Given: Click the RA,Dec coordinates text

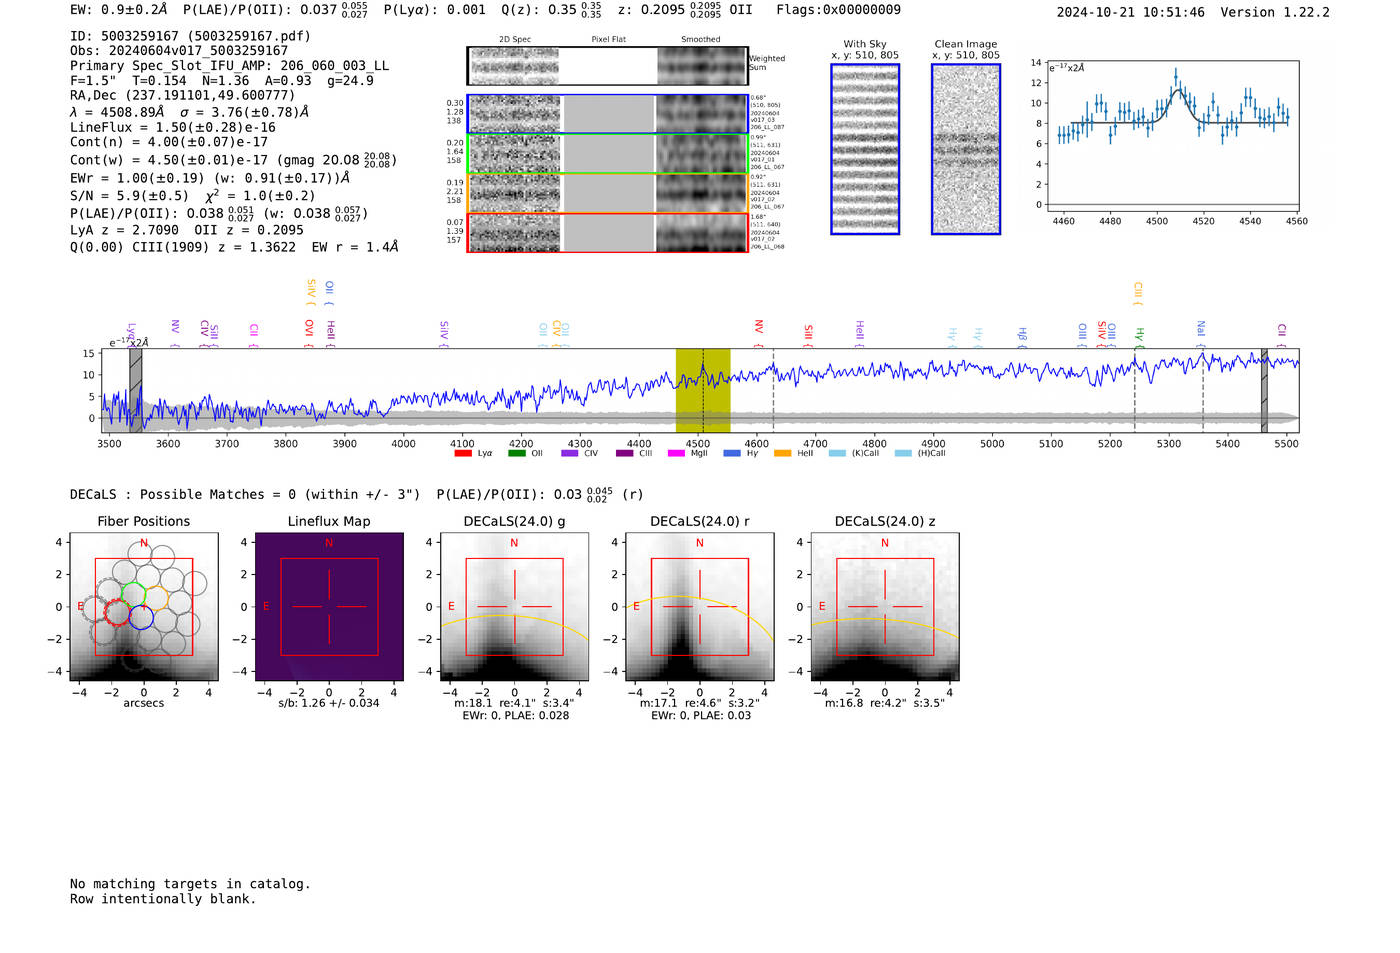Looking at the screenshot, I should pos(182,96).
